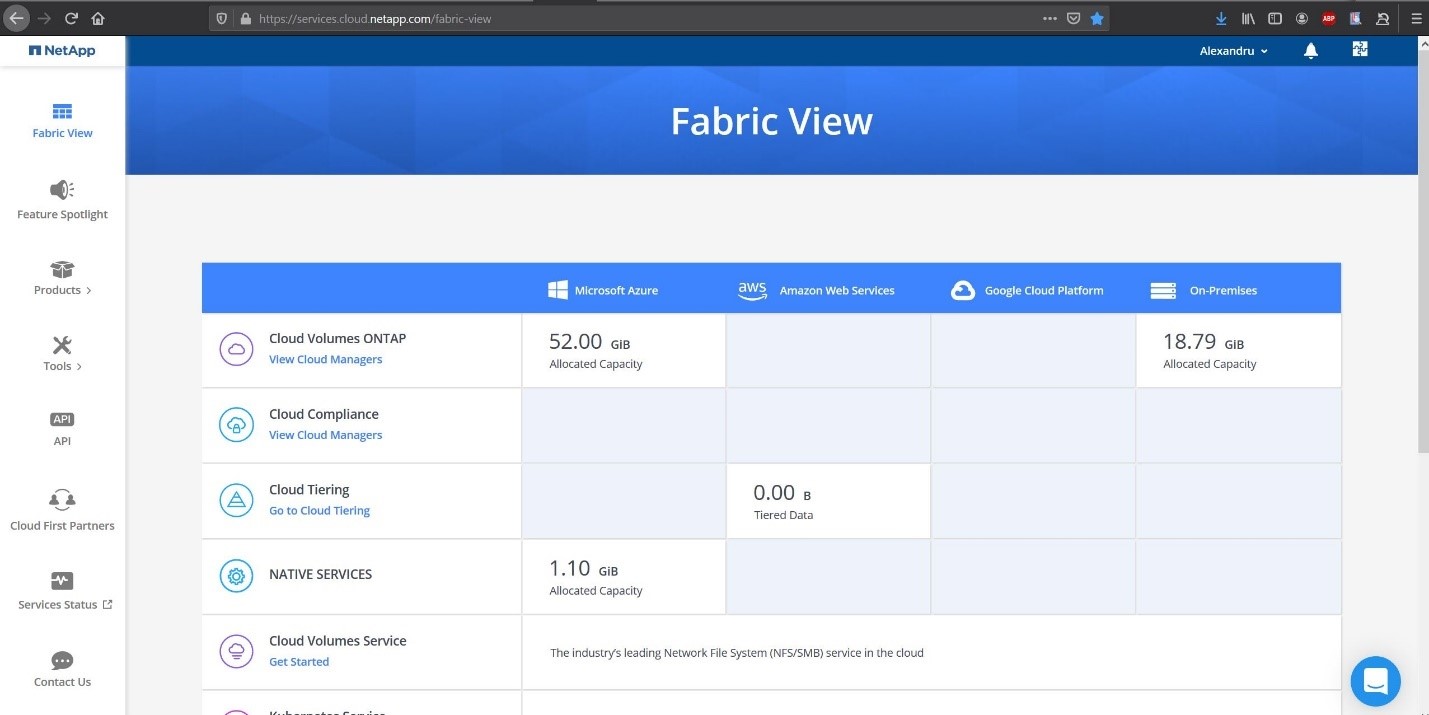Click the browser address bar URL
The height and width of the screenshot is (715, 1429).
pyautogui.click(x=375, y=18)
